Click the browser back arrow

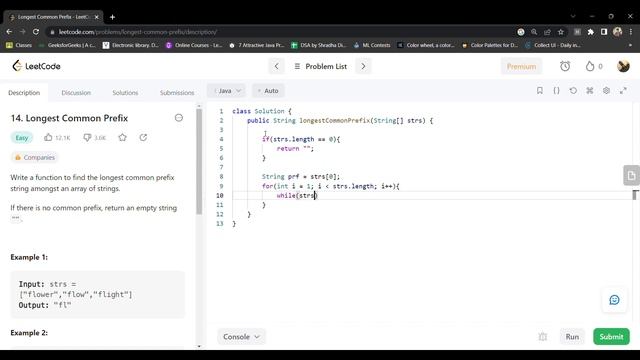point(9,32)
